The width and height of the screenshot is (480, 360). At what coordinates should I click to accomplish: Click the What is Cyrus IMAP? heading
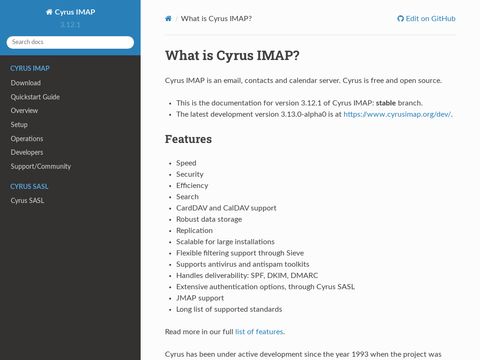pos(232,56)
